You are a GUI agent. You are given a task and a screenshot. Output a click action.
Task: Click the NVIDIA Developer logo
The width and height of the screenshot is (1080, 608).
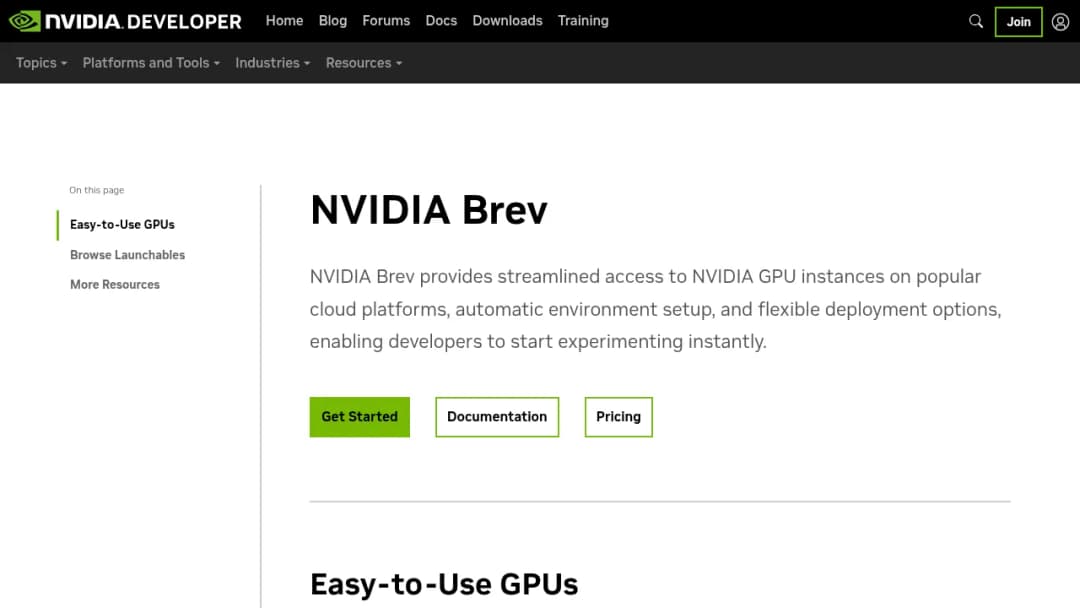pyautogui.click(x=125, y=21)
